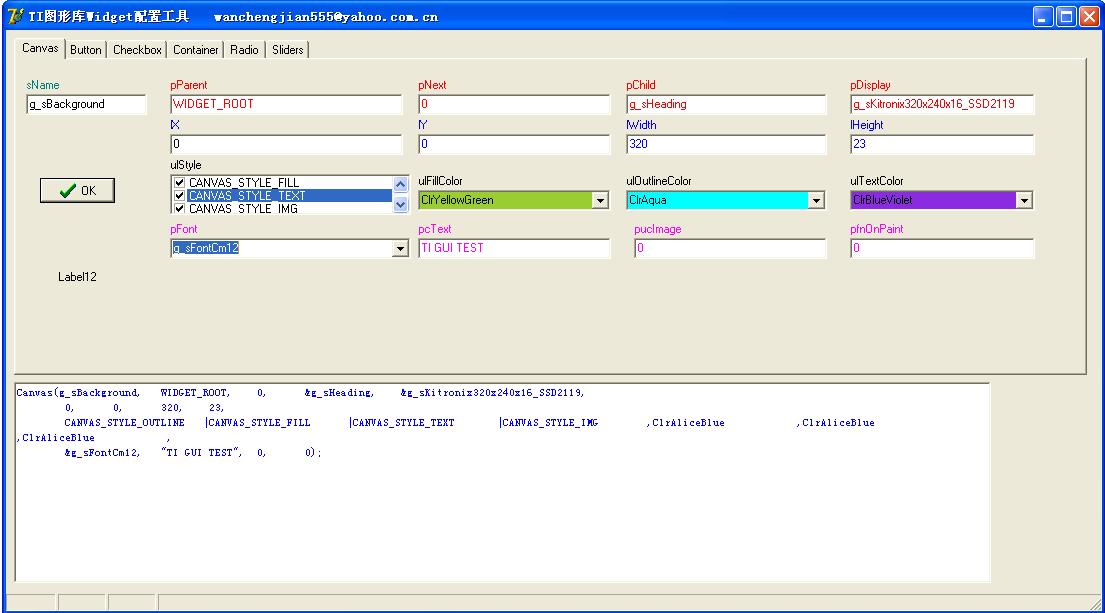Click the Label12 text
The image size is (1105, 613).
77,277
